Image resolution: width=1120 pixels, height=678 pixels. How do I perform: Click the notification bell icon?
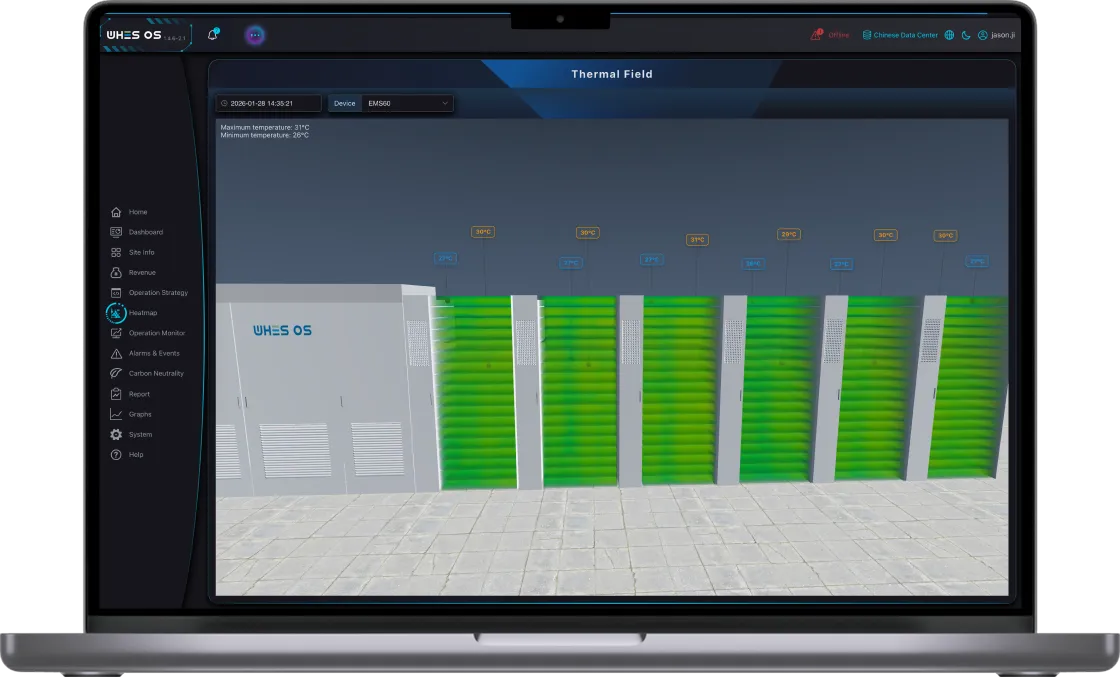point(212,35)
